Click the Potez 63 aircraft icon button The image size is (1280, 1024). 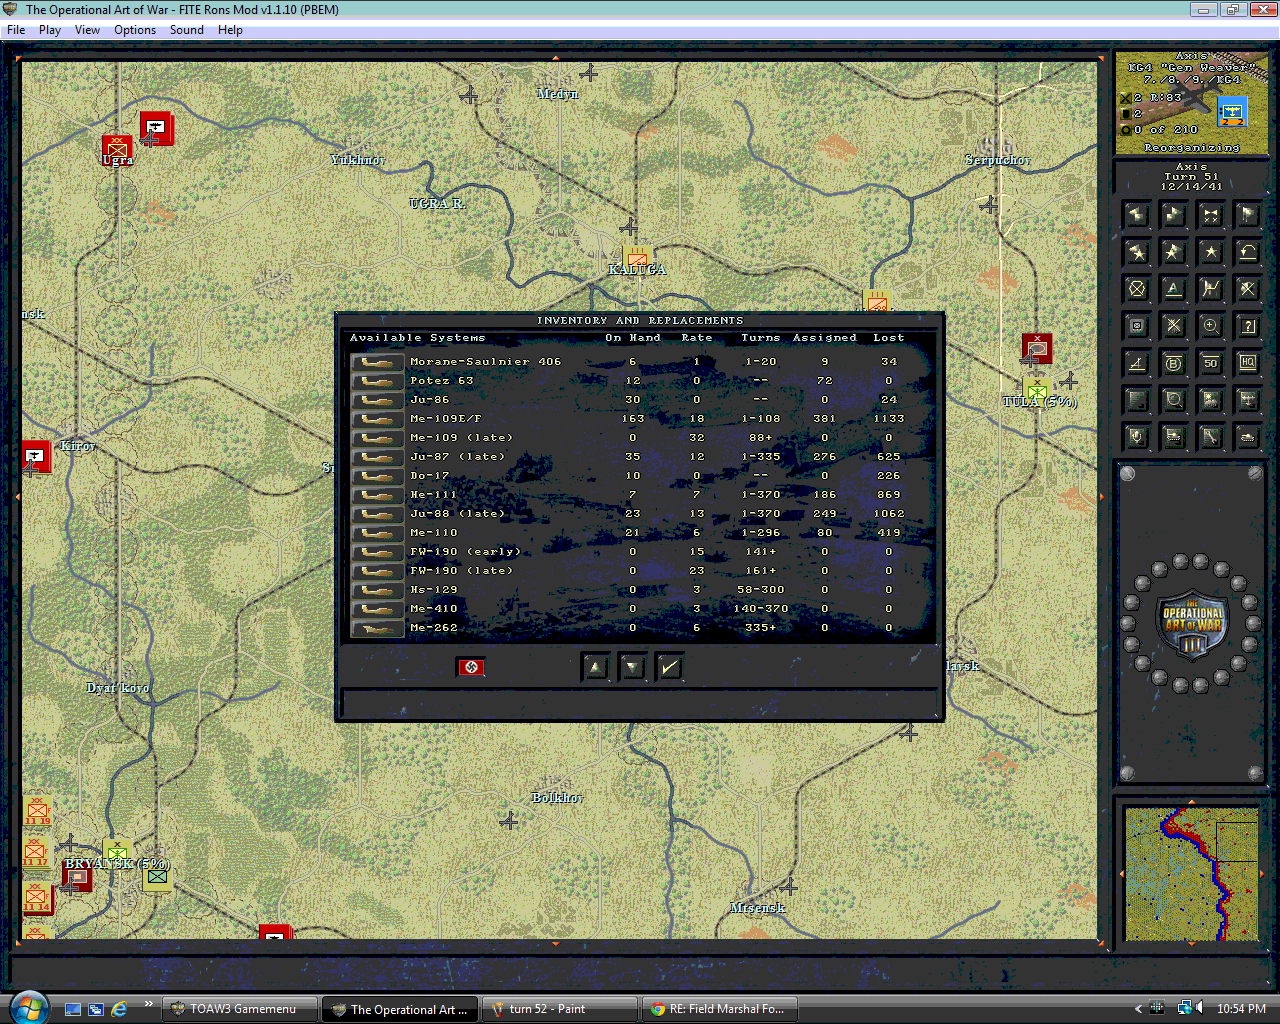(x=377, y=381)
